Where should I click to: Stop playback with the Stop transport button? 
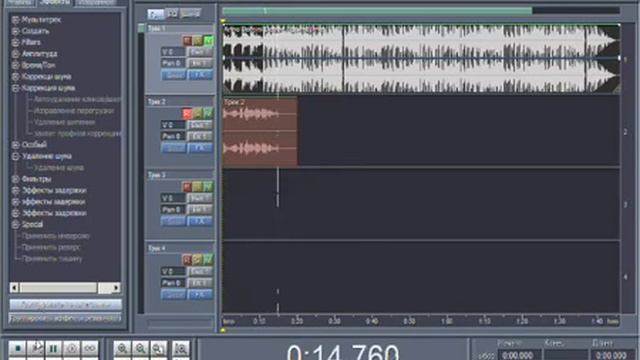click(18, 349)
